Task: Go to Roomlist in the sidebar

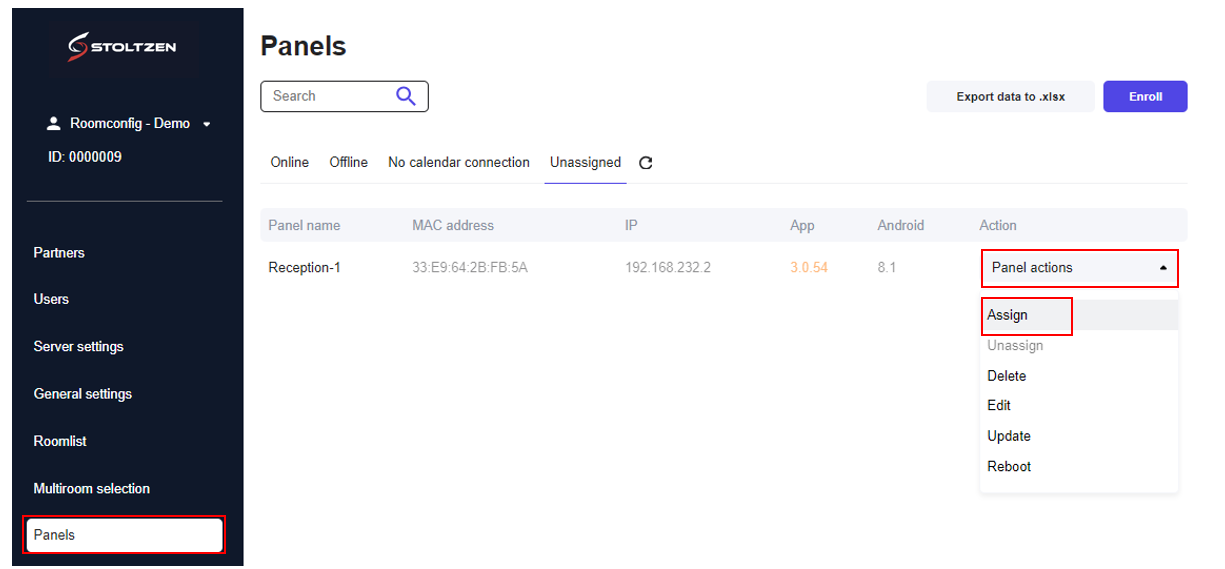Action: coord(60,441)
